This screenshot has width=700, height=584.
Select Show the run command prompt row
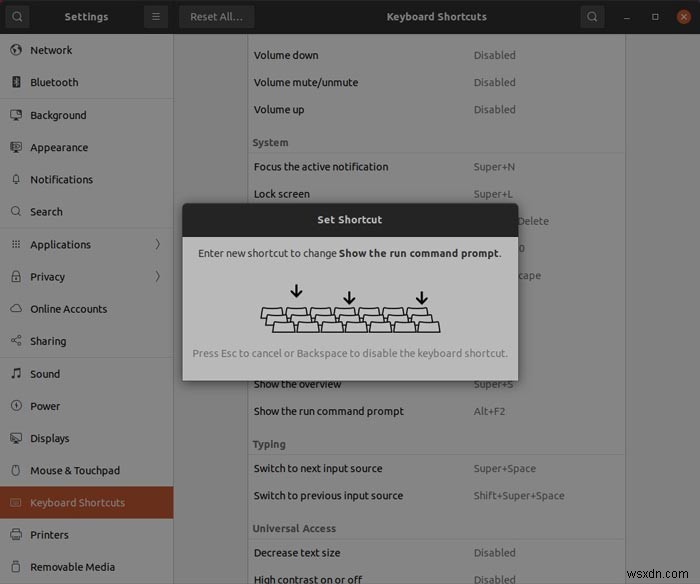point(437,411)
